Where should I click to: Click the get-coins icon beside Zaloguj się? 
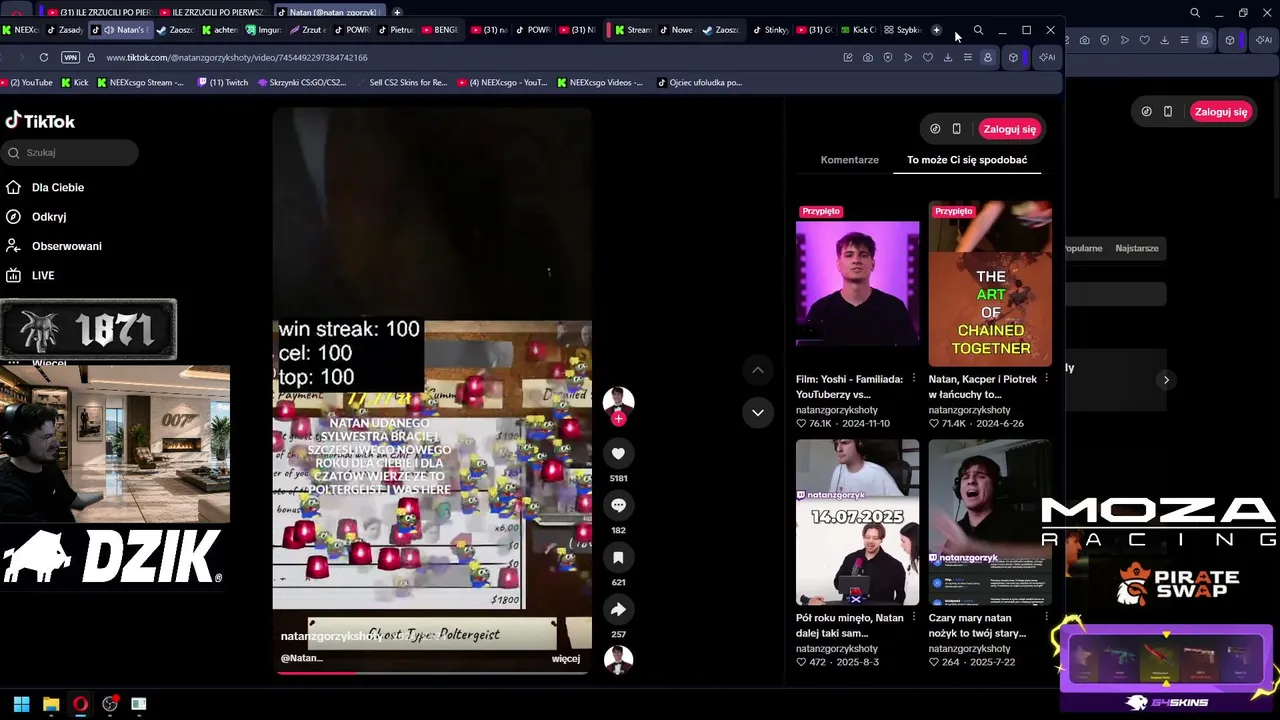(x=935, y=129)
